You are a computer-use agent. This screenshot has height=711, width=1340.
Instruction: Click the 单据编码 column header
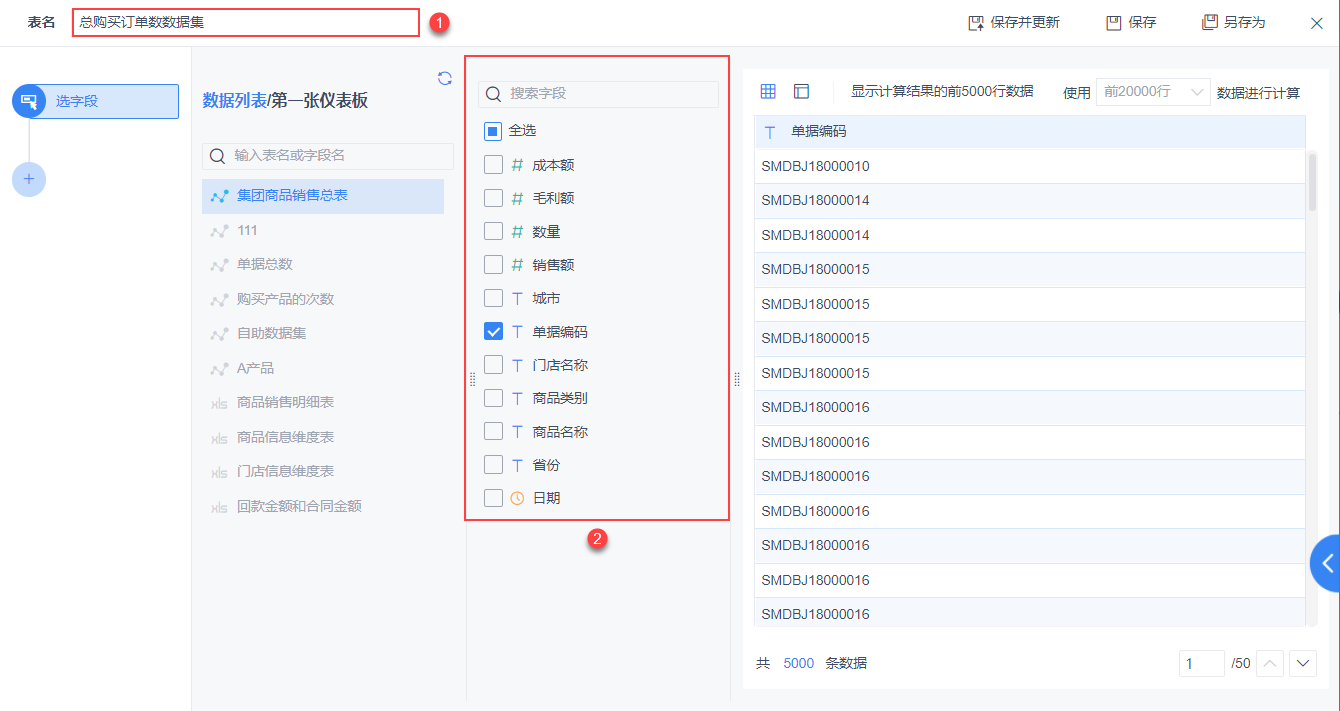(x=1030, y=131)
